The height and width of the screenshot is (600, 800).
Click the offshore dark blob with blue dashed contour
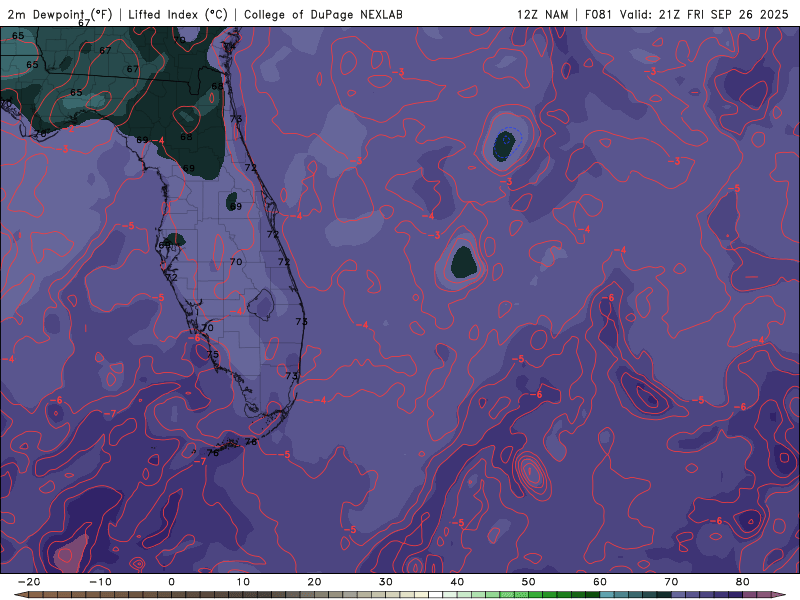pos(504,145)
